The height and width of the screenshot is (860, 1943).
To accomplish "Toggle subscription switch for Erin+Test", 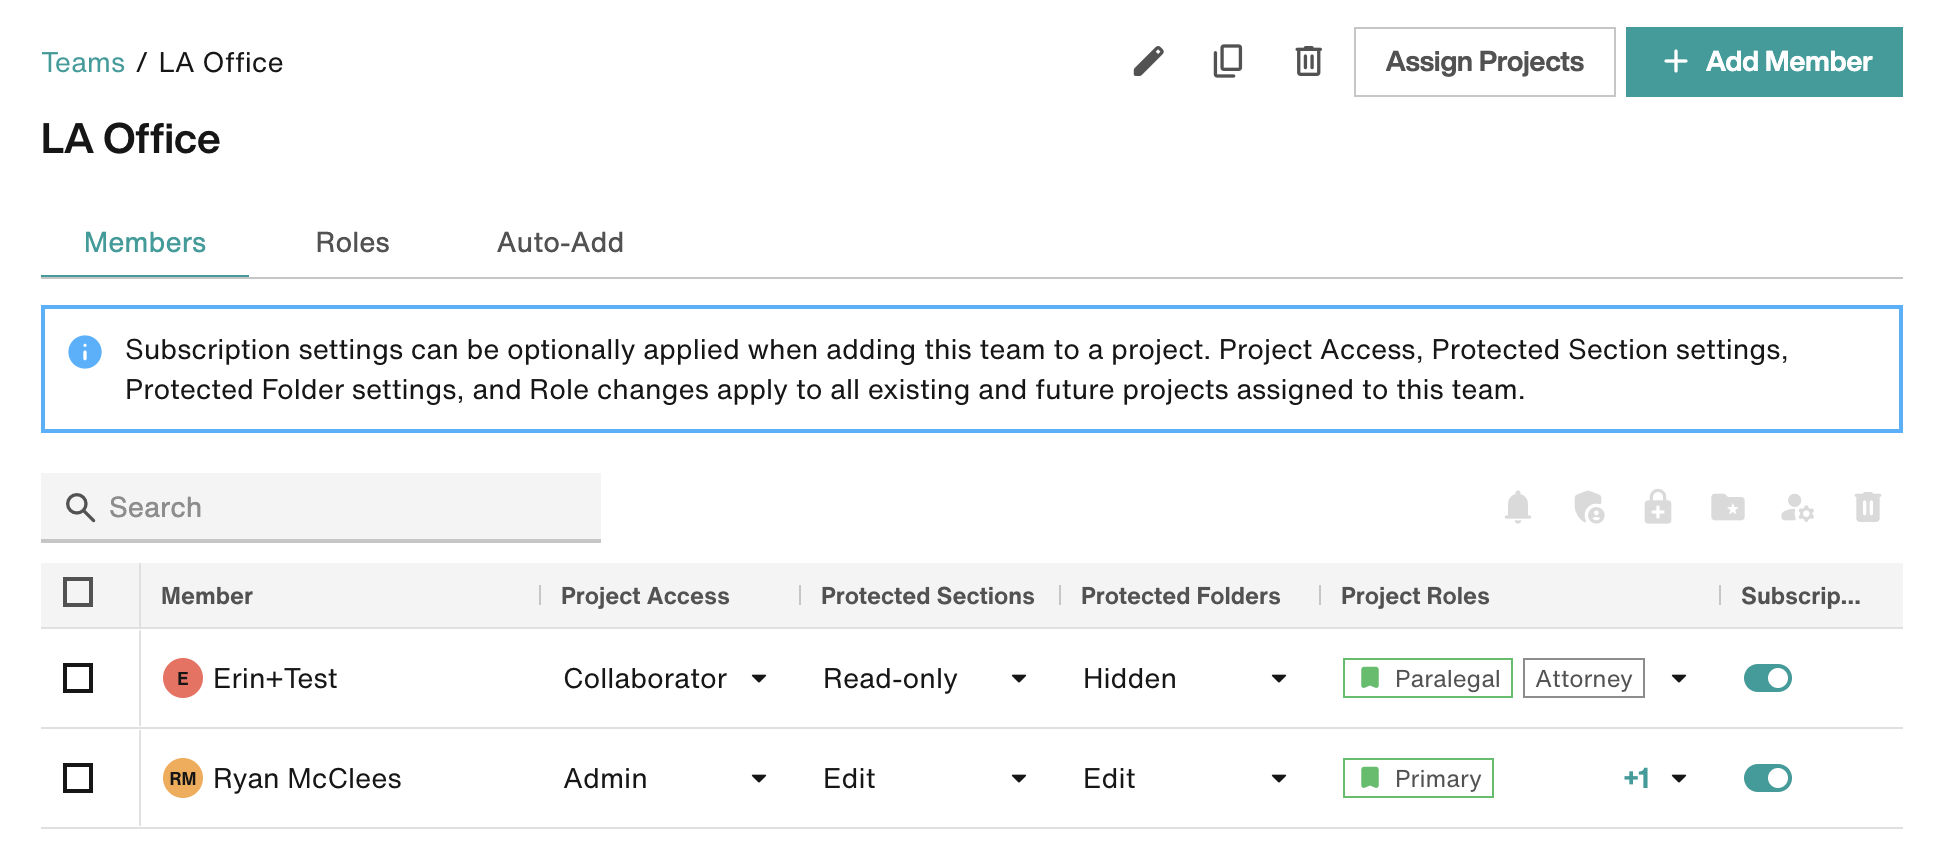I will [x=1768, y=678].
